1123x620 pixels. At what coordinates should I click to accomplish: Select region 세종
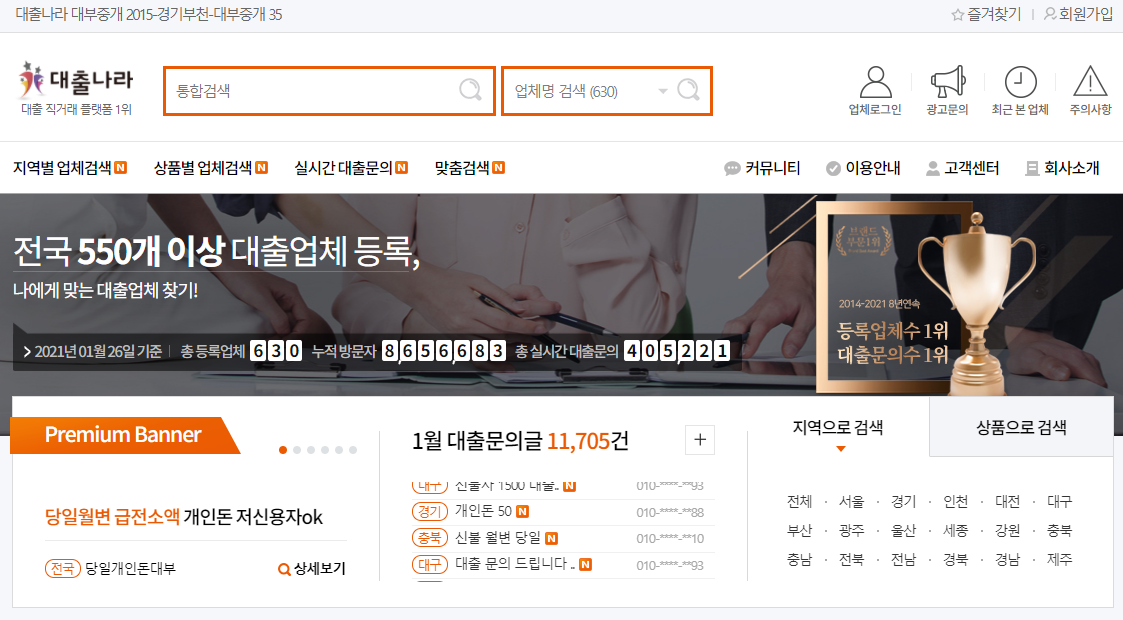(955, 531)
